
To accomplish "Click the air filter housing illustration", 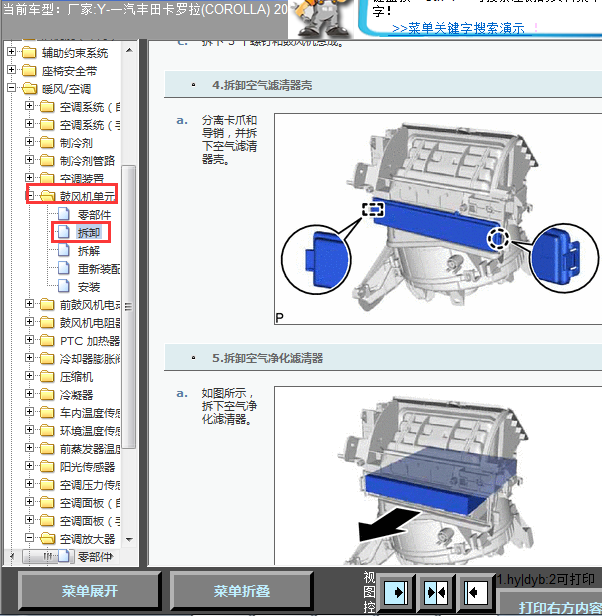I will click(x=438, y=219).
